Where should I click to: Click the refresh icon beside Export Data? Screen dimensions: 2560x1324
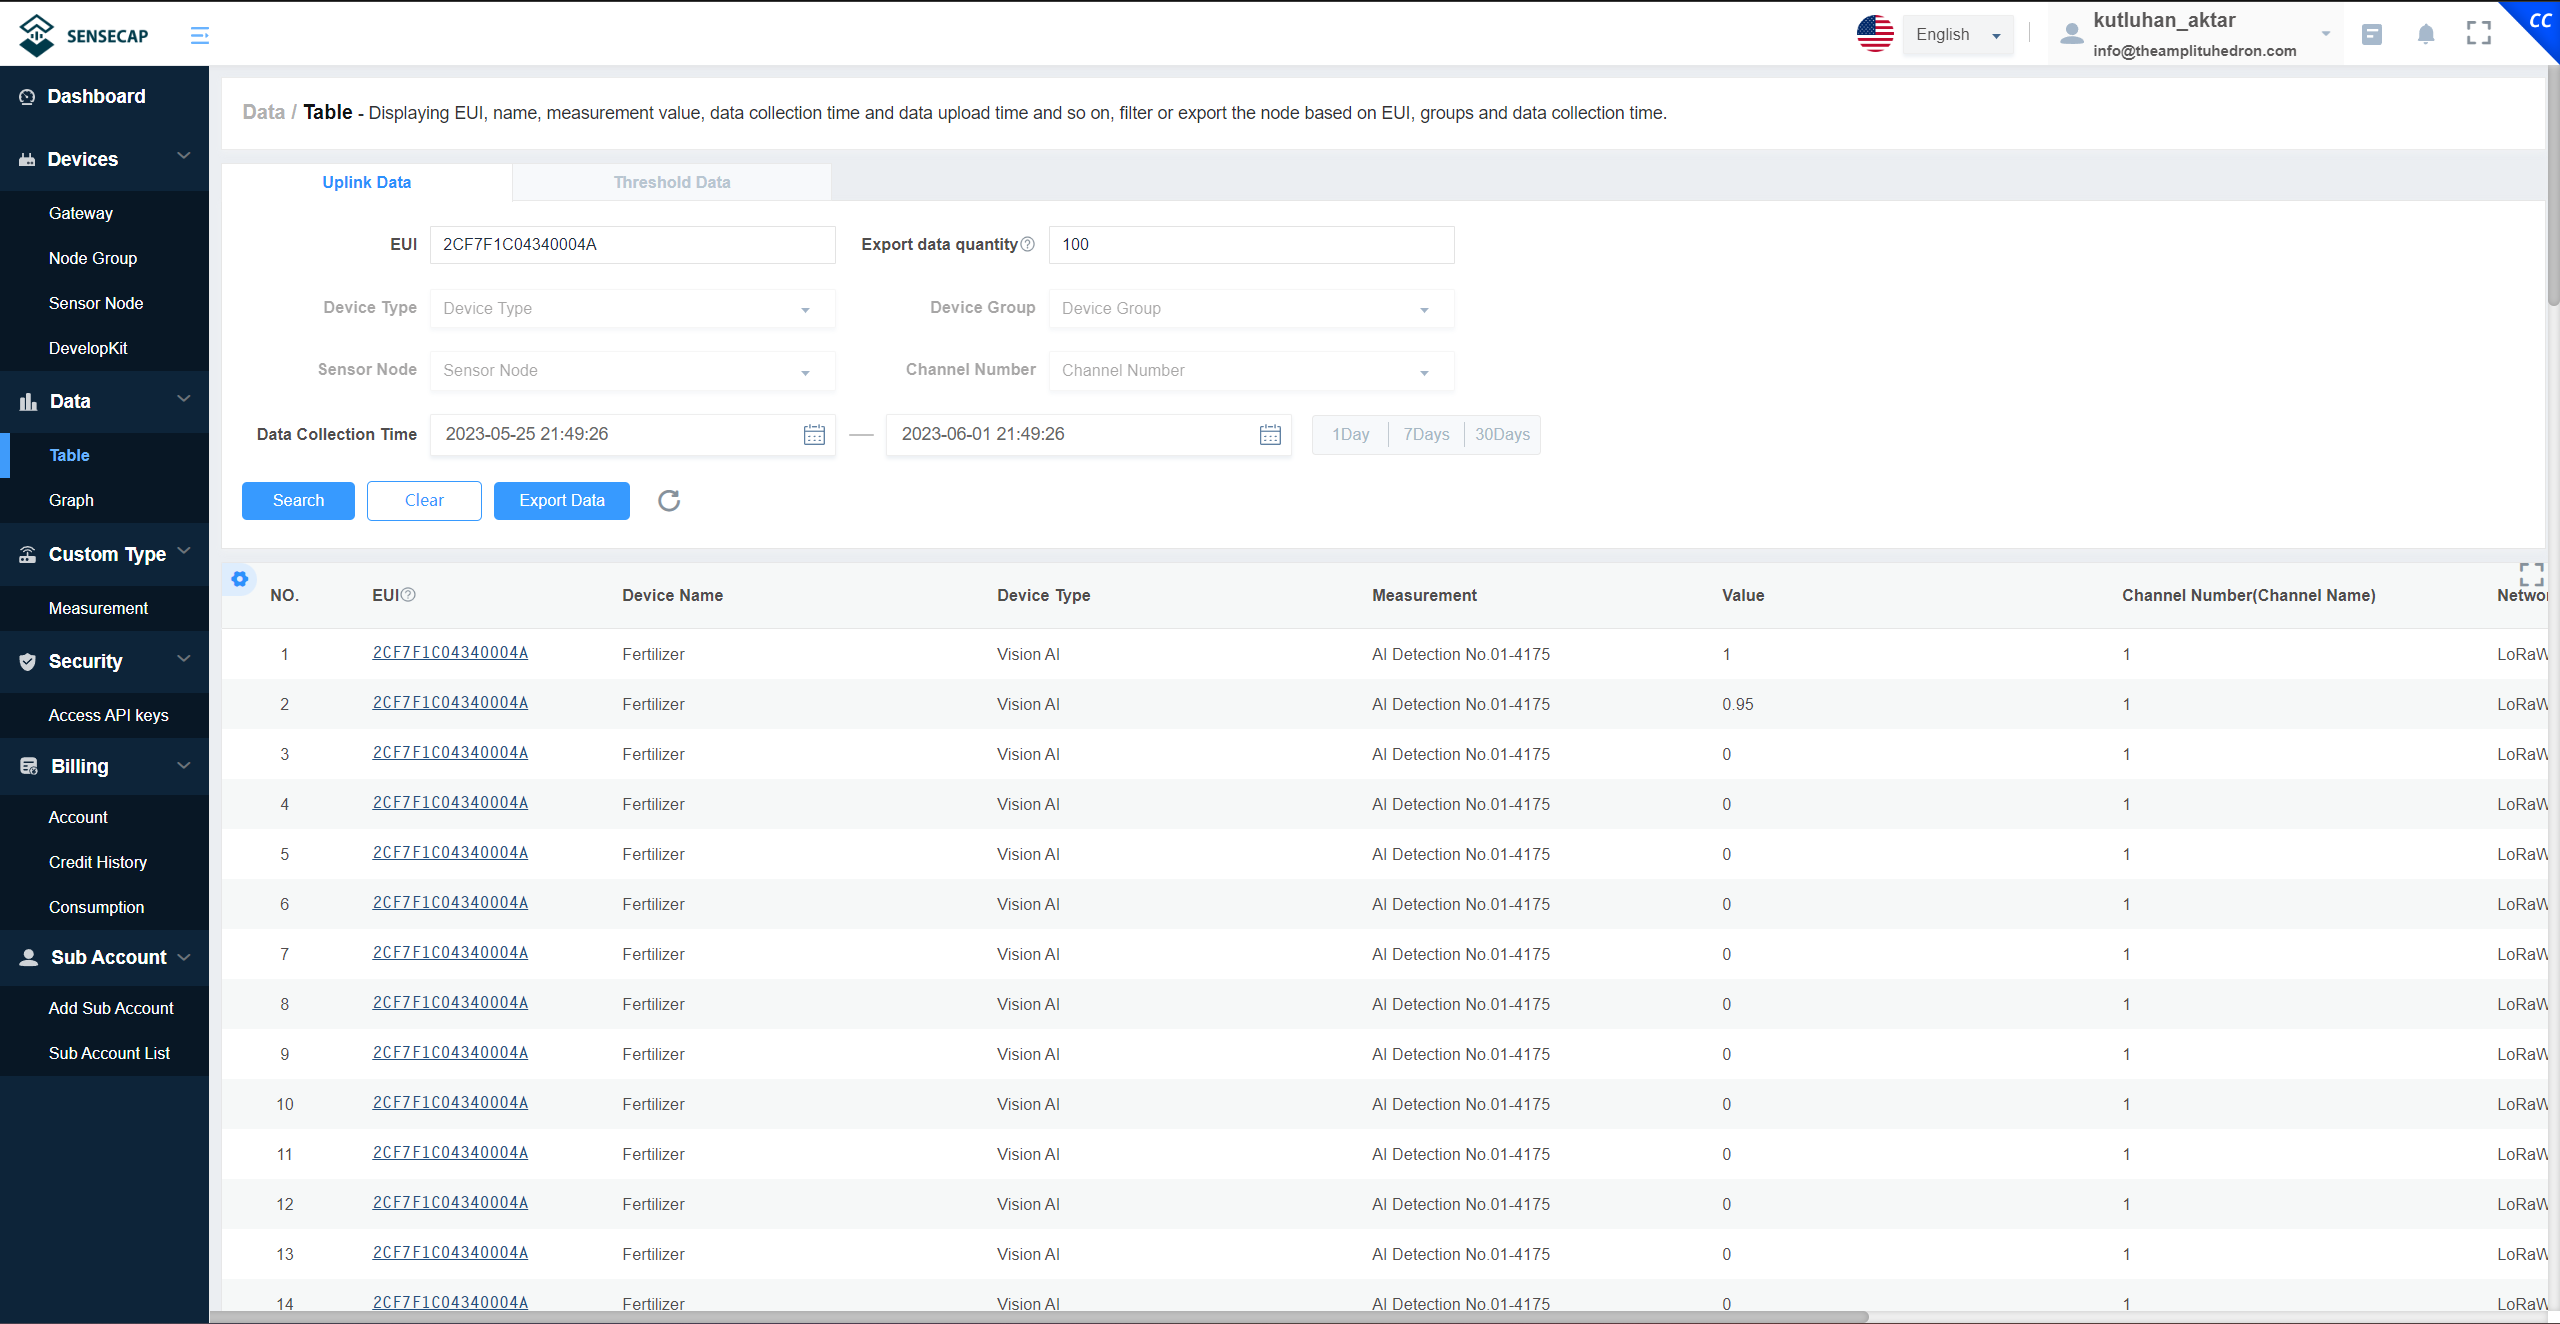pyautogui.click(x=669, y=500)
